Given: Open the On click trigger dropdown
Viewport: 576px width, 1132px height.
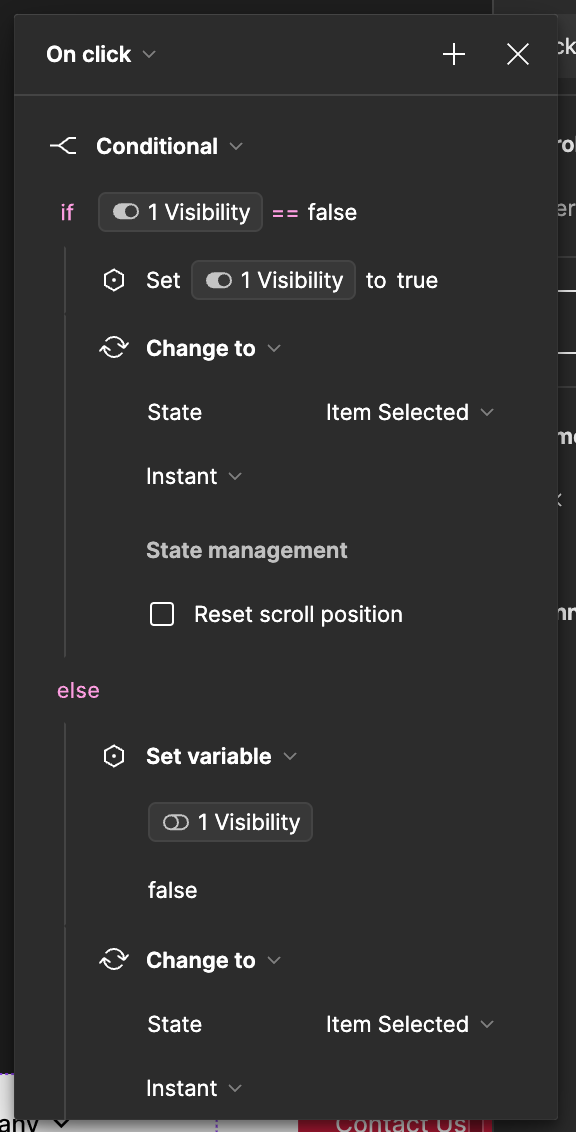Looking at the screenshot, I should [x=100, y=54].
